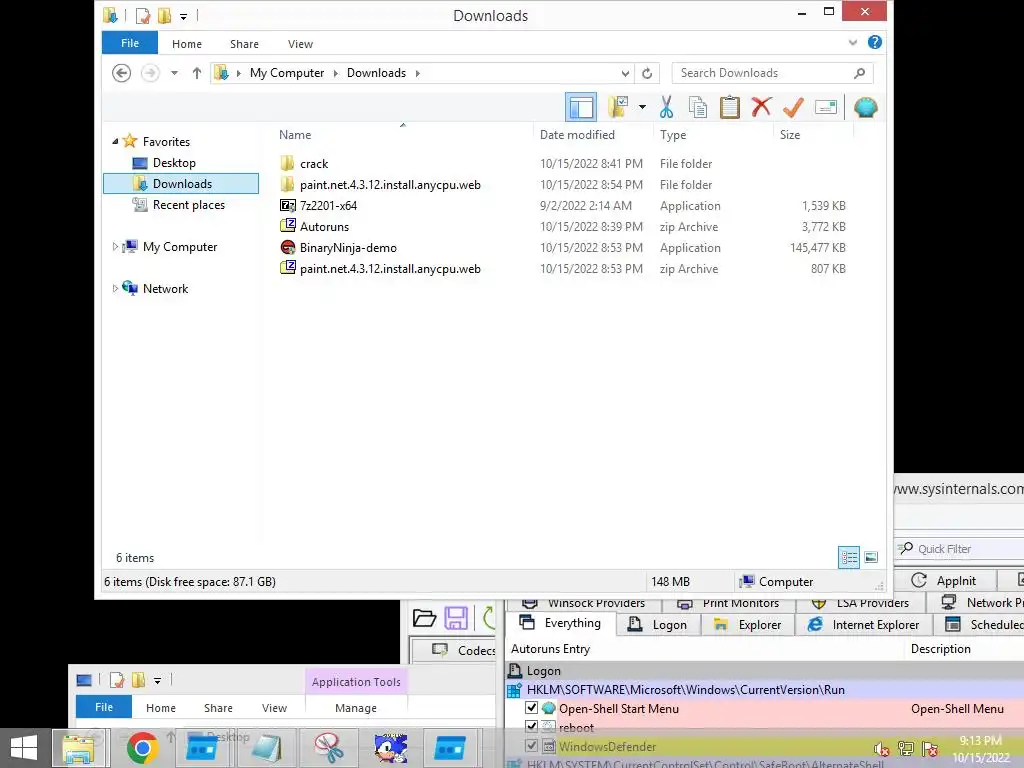Expand the Network tree node

tap(115, 288)
